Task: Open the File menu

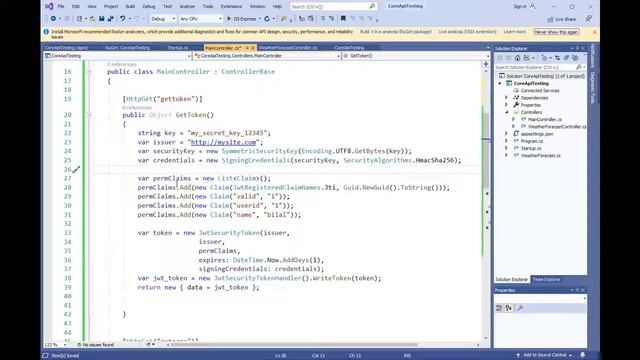Action: (x=61, y=7)
